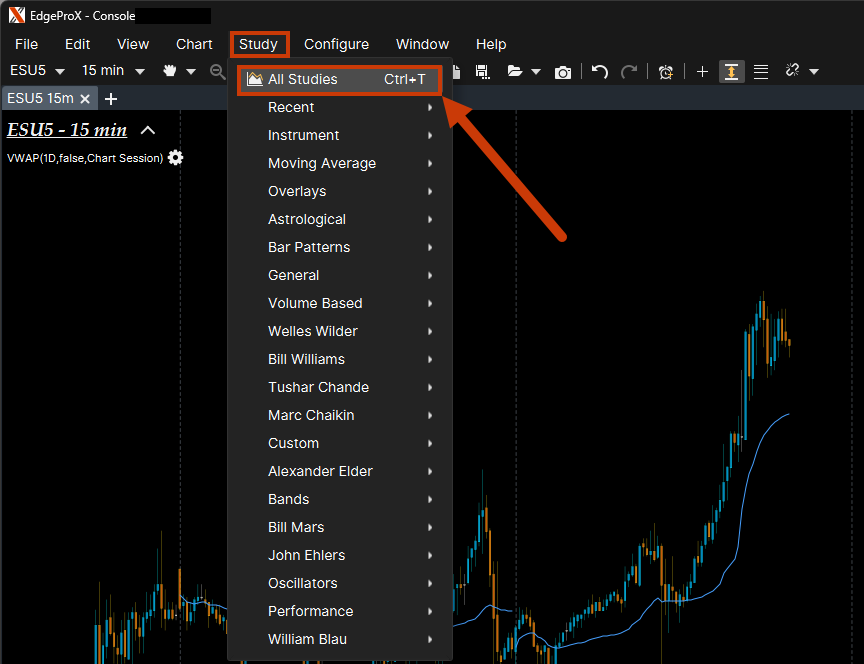Close the ESU5 15m tab
Screen dimensions: 864x664
point(85,99)
